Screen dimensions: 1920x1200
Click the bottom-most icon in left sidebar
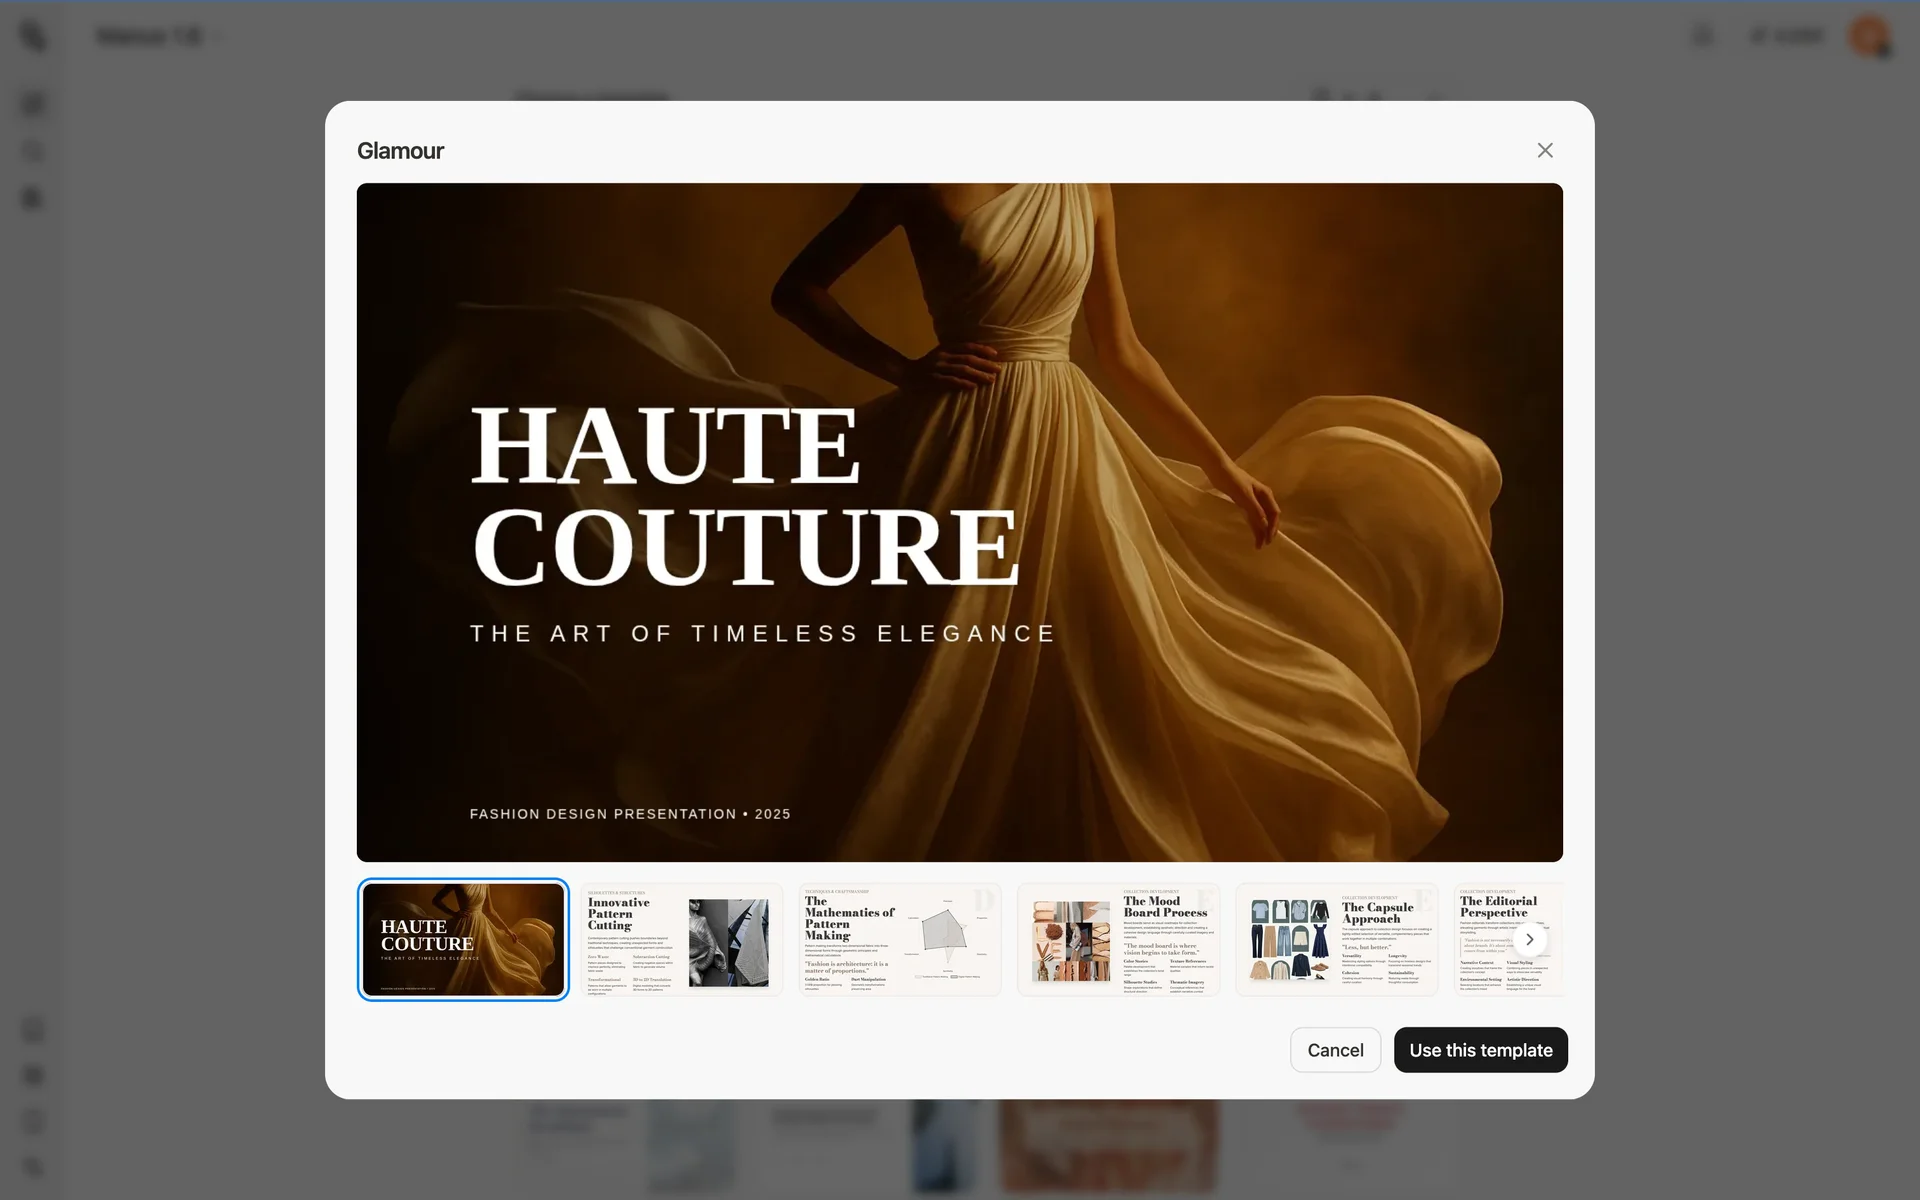(x=33, y=1167)
